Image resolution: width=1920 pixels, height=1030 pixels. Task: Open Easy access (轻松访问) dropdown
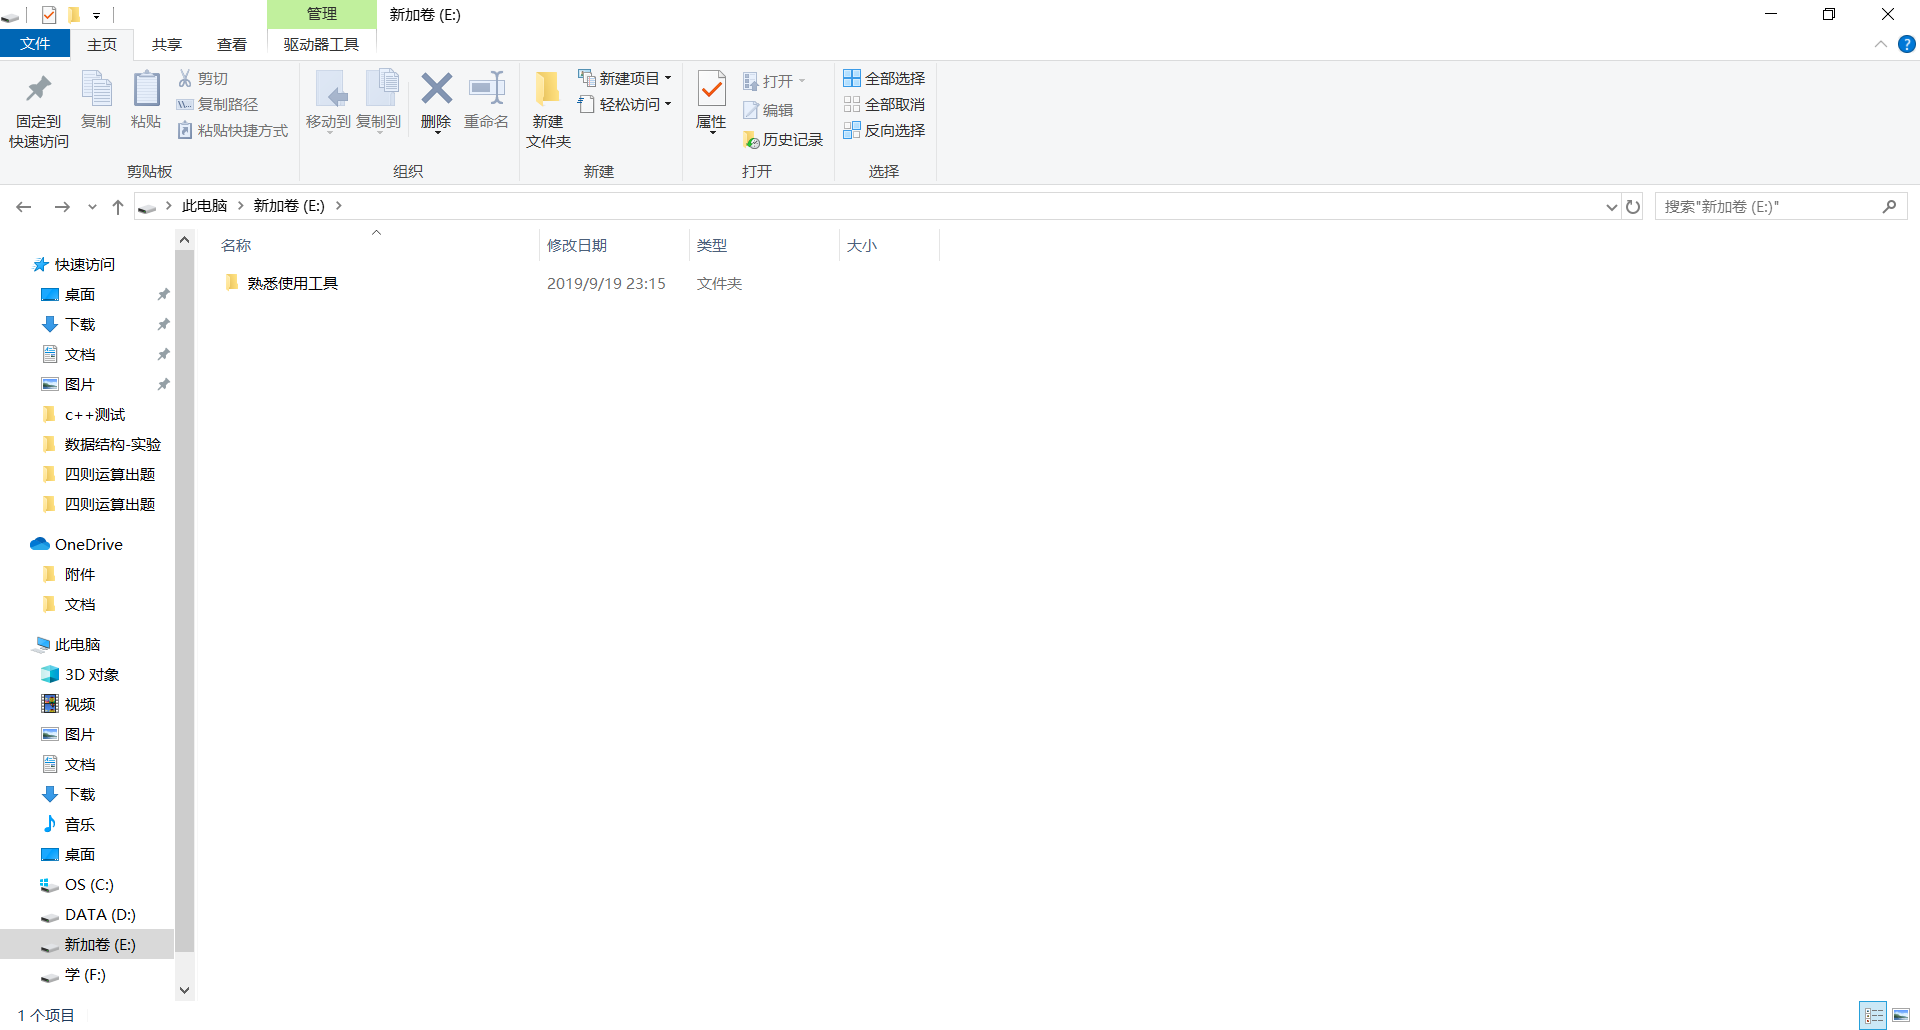624,104
